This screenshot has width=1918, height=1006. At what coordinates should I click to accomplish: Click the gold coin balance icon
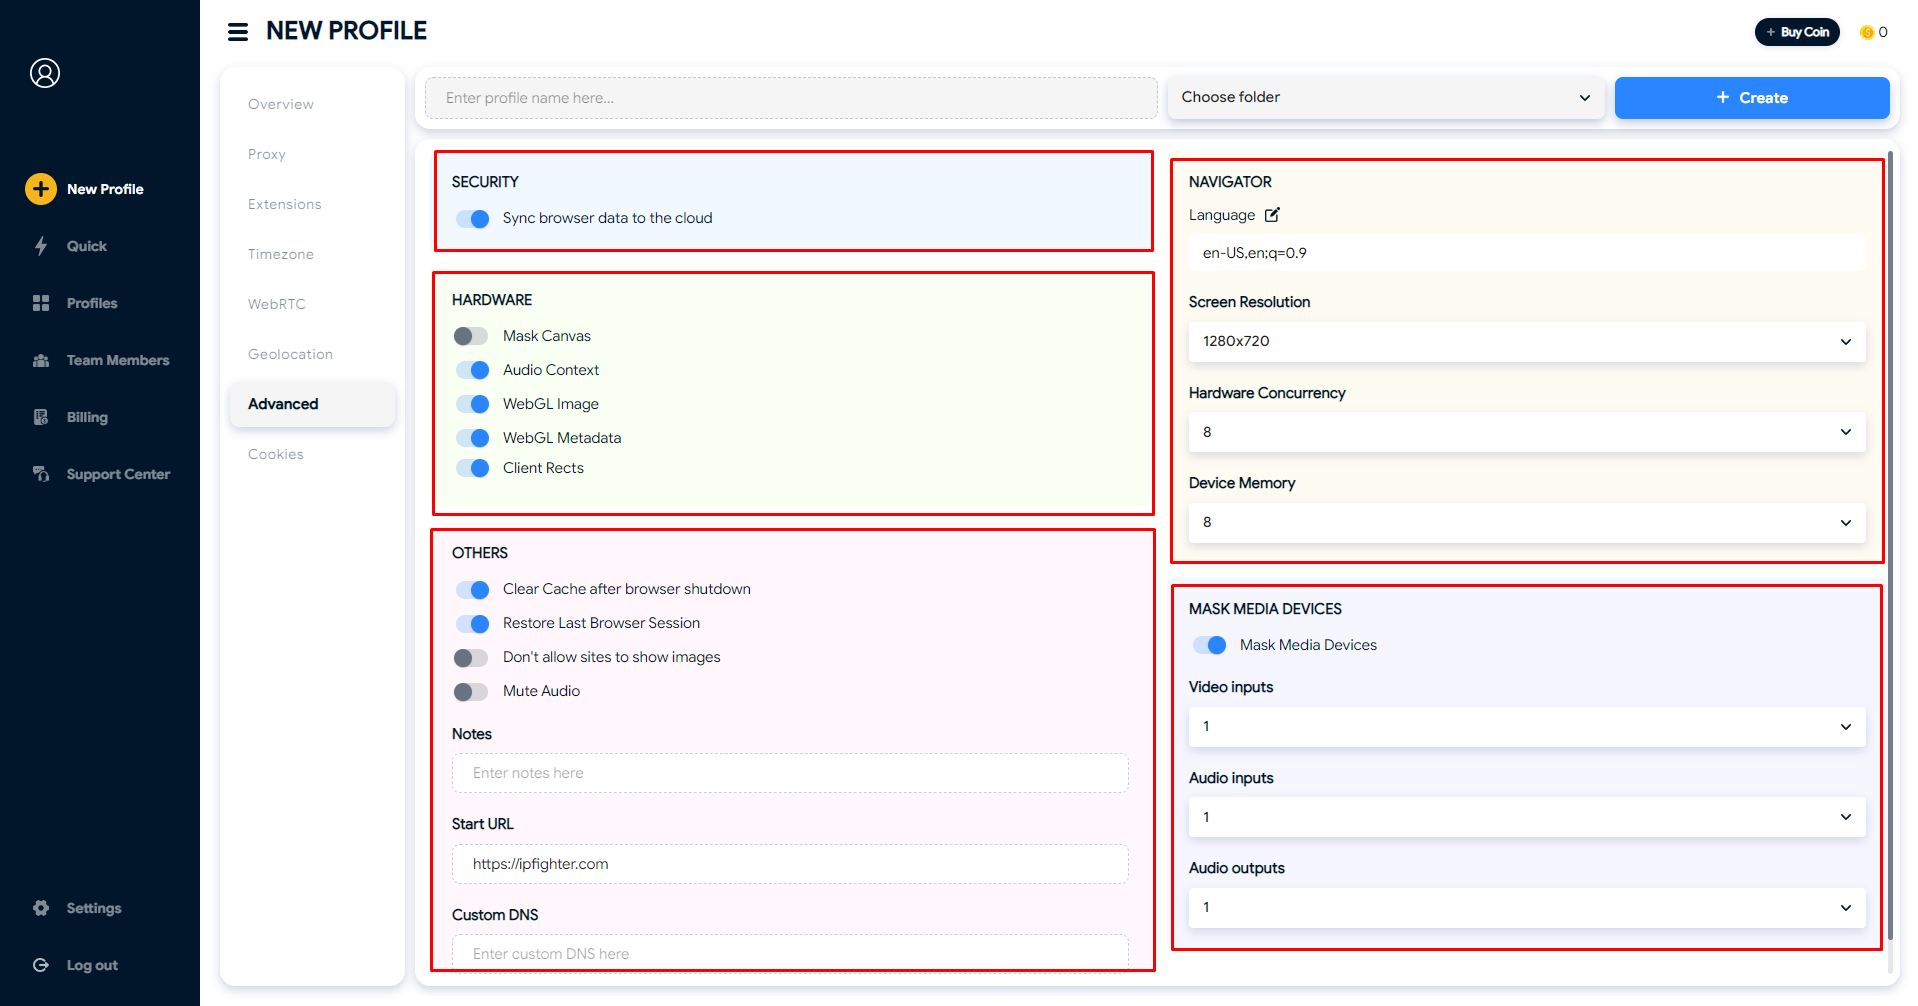[x=1866, y=32]
